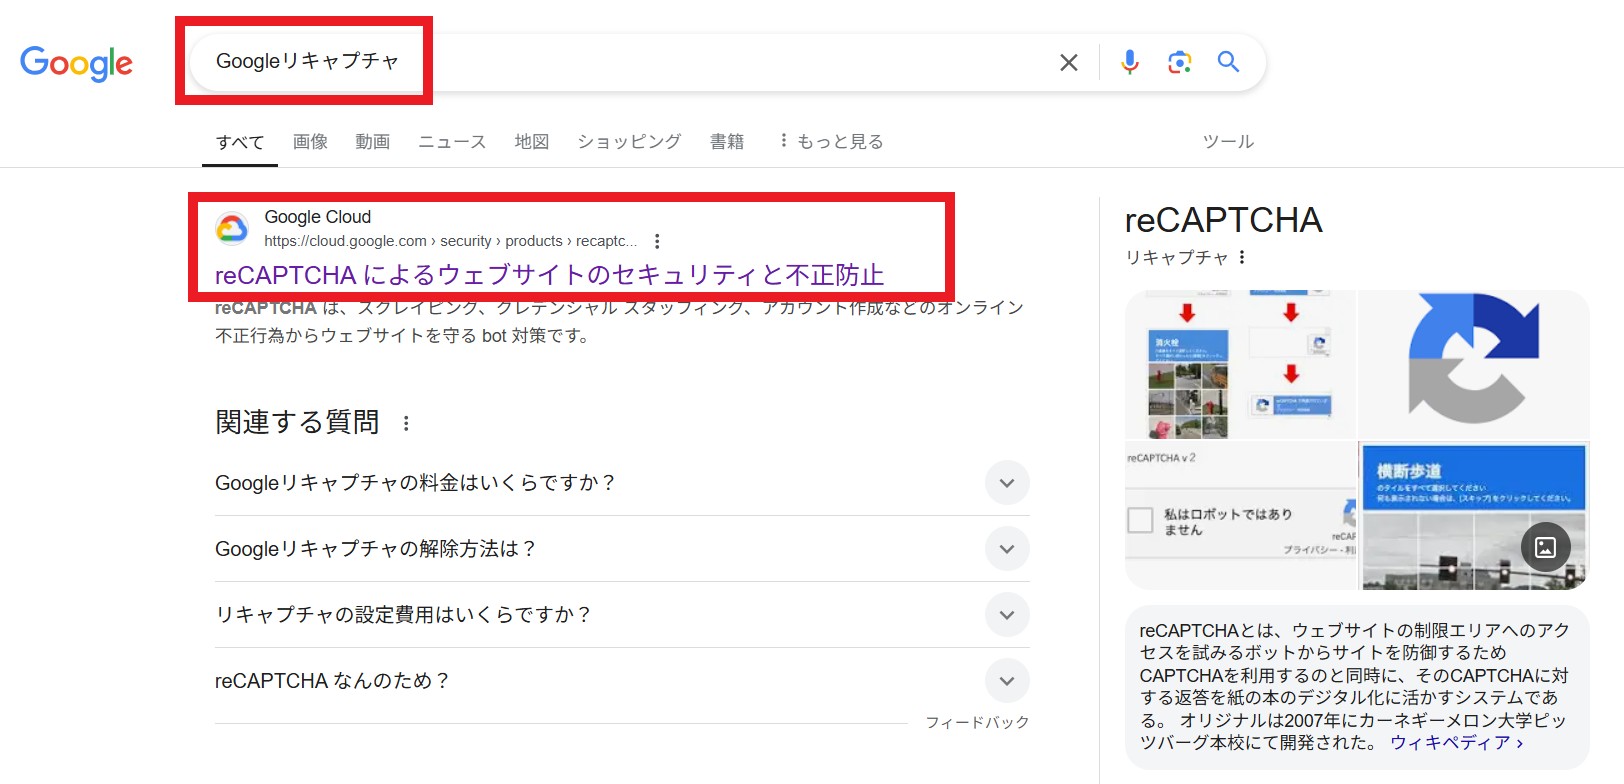Expand question リキャプチャの設定費用はいくらですか
The height and width of the screenshot is (784, 1624).
pyautogui.click(x=1006, y=615)
